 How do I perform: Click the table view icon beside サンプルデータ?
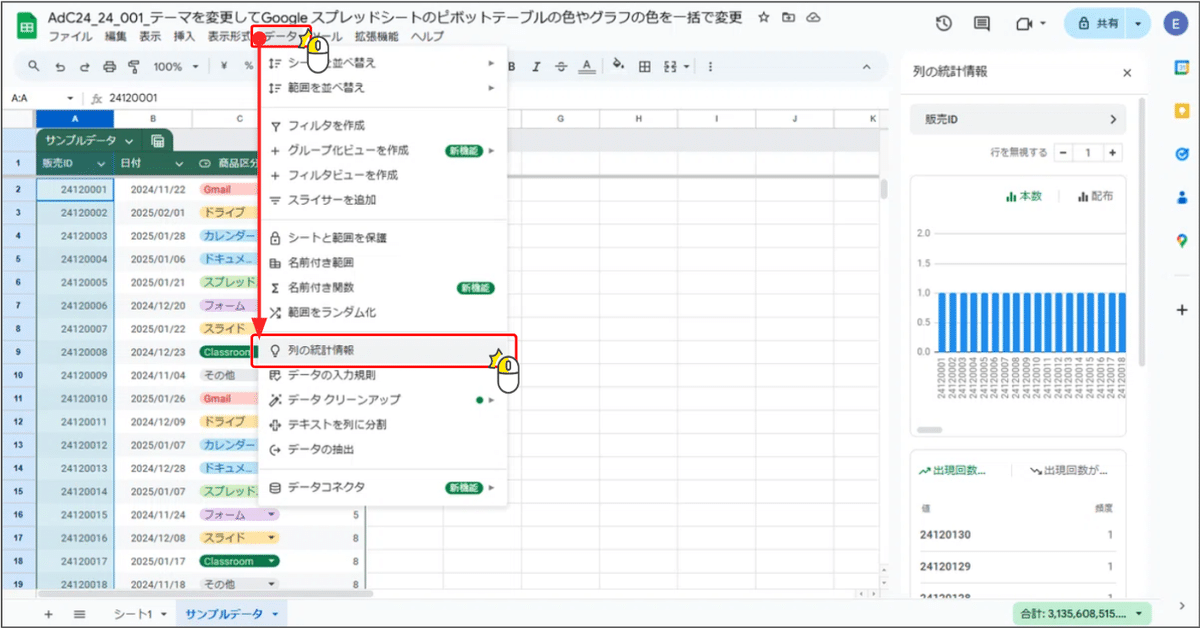158,141
